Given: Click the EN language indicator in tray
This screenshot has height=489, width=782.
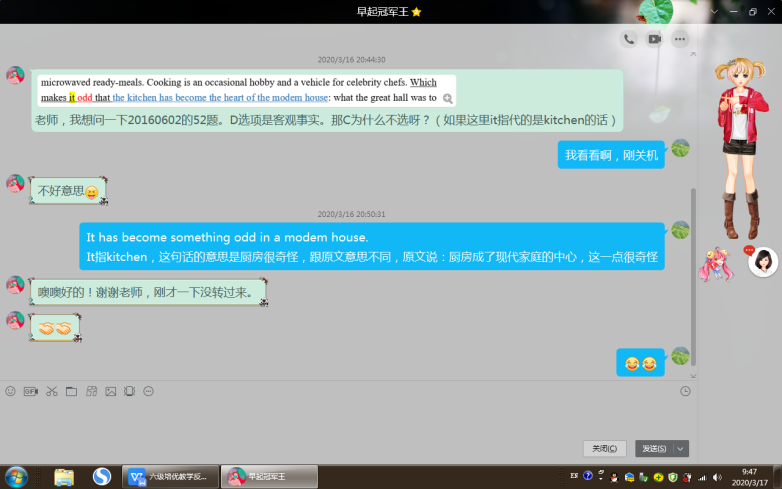Looking at the screenshot, I should point(574,476).
